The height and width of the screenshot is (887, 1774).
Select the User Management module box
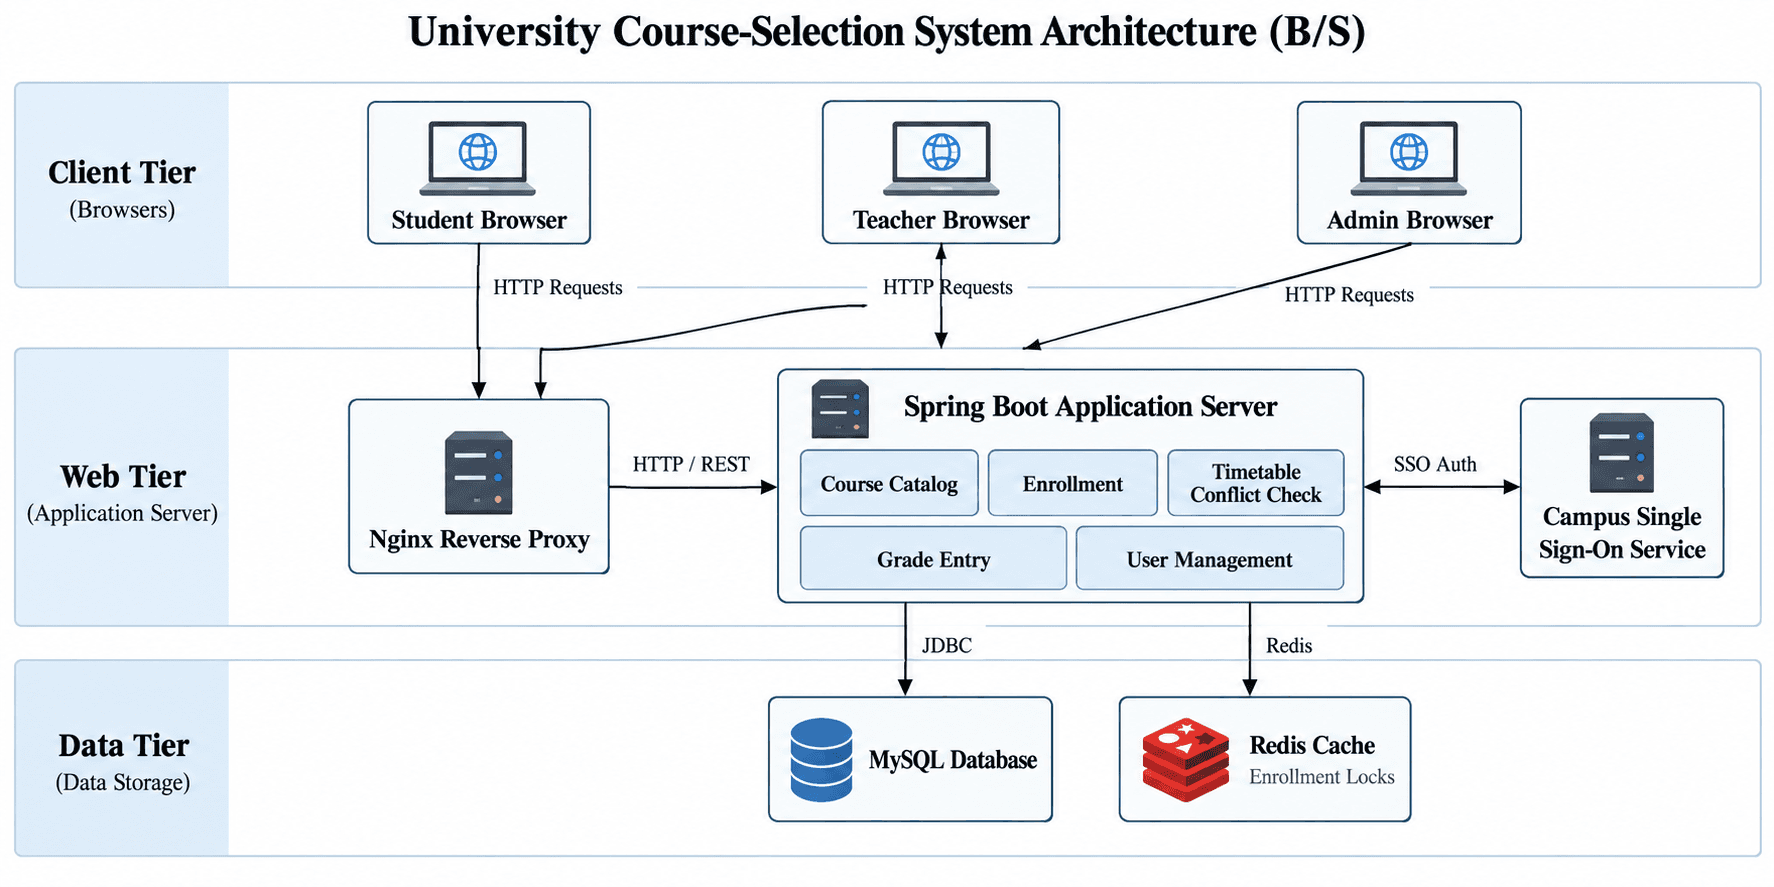click(1210, 558)
